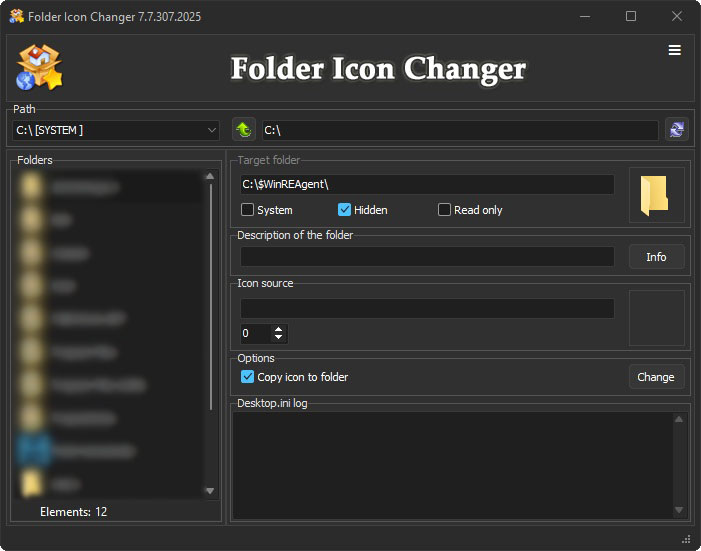701x551 pixels.
Task: Click the folder description input field
Action: [427, 257]
